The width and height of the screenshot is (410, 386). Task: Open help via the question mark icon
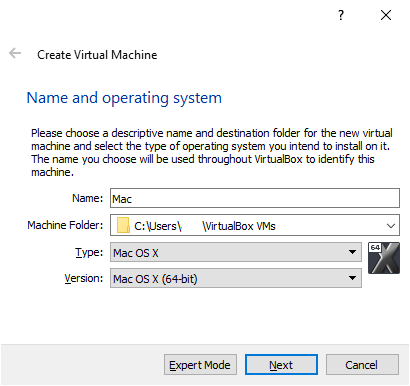point(341,15)
